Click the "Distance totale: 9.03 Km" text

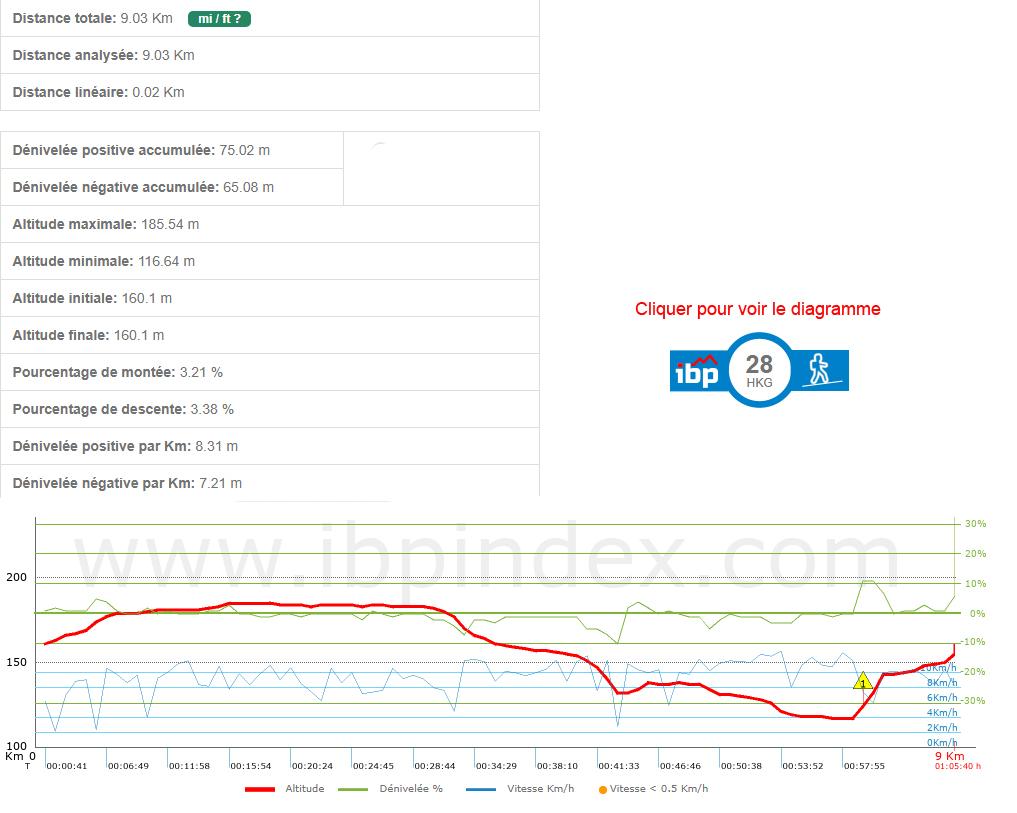[x=93, y=18]
